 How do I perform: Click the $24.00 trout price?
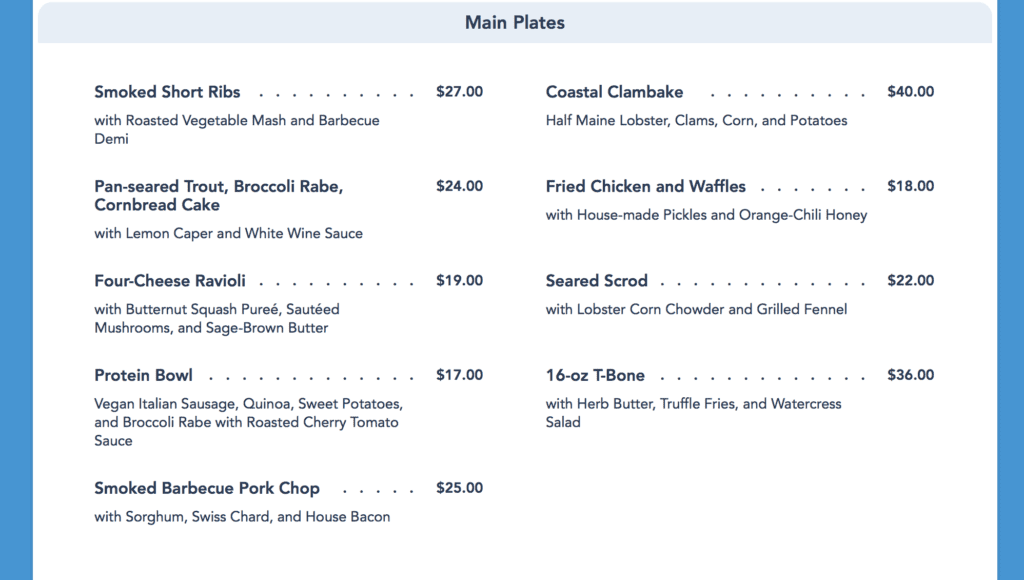tap(460, 186)
